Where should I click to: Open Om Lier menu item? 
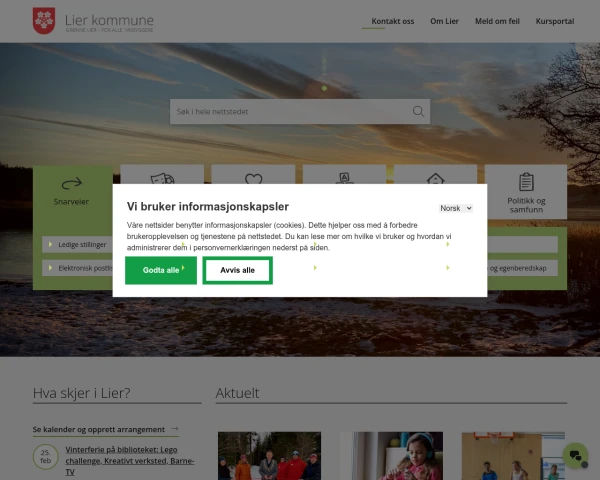tap(444, 21)
